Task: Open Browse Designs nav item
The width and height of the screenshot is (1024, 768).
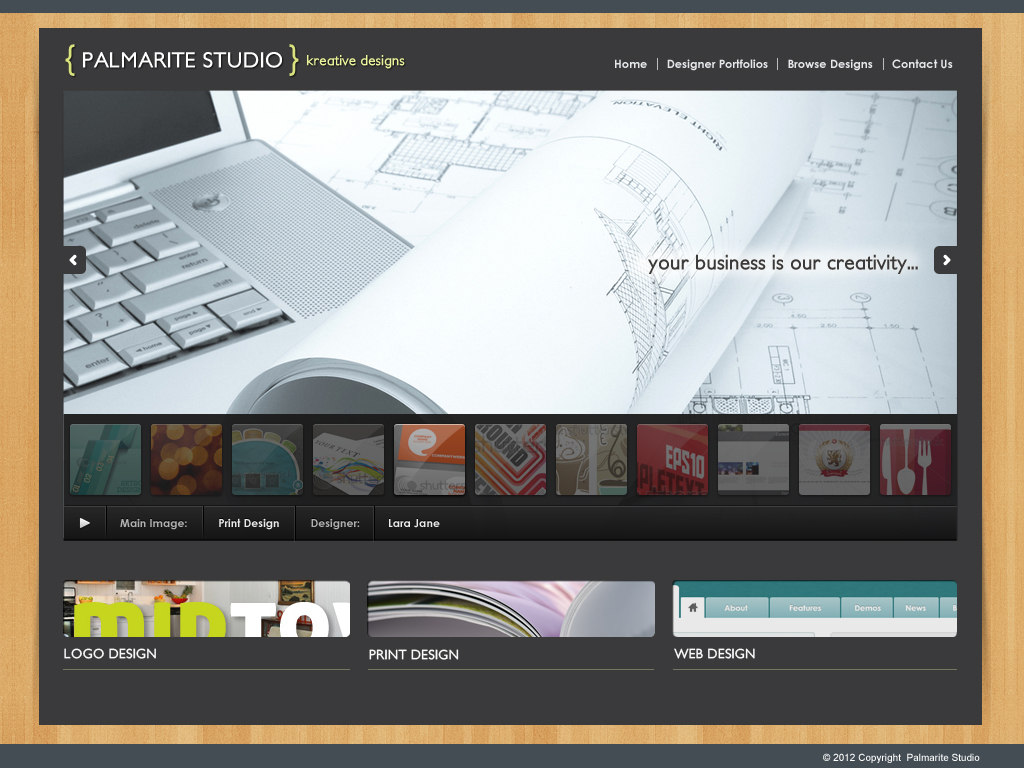Action: [x=829, y=64]
